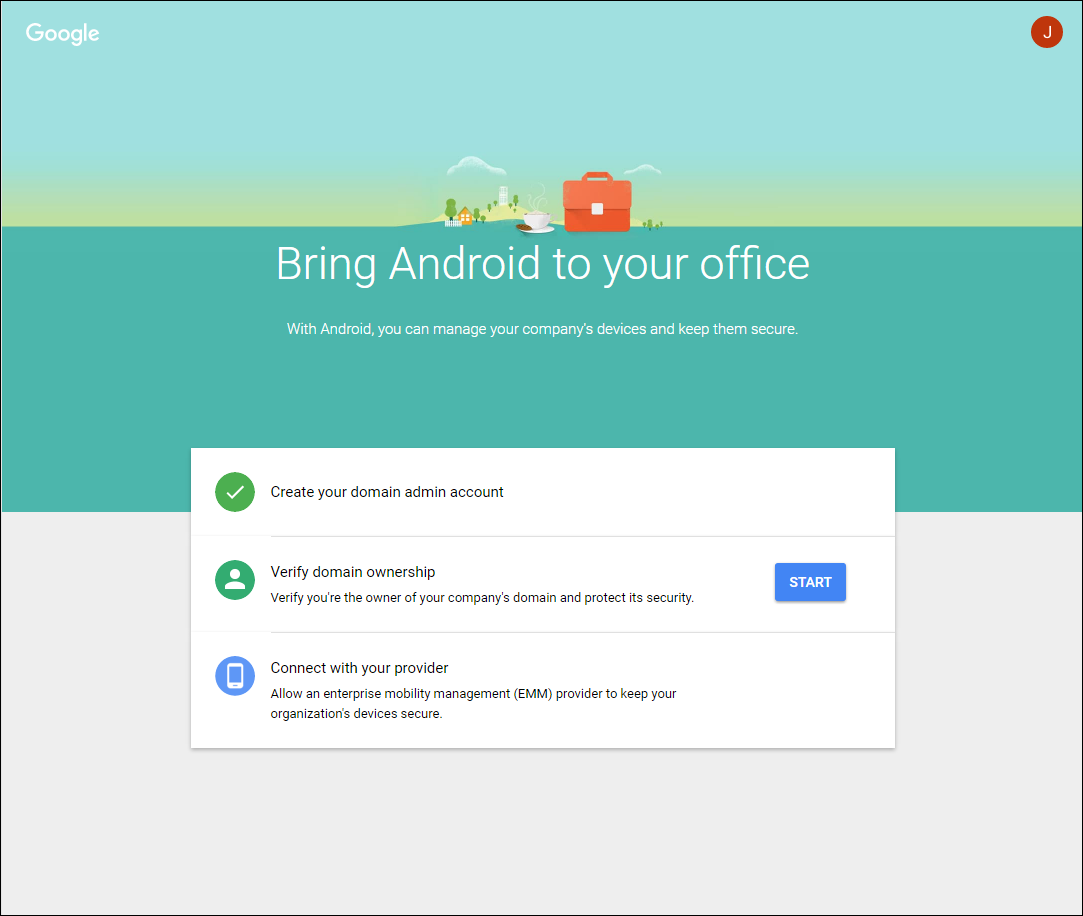Click the 'Verify you're the owner' description text
The height and width of the screenshot is (916, 1083).
[x=482, y=598]
